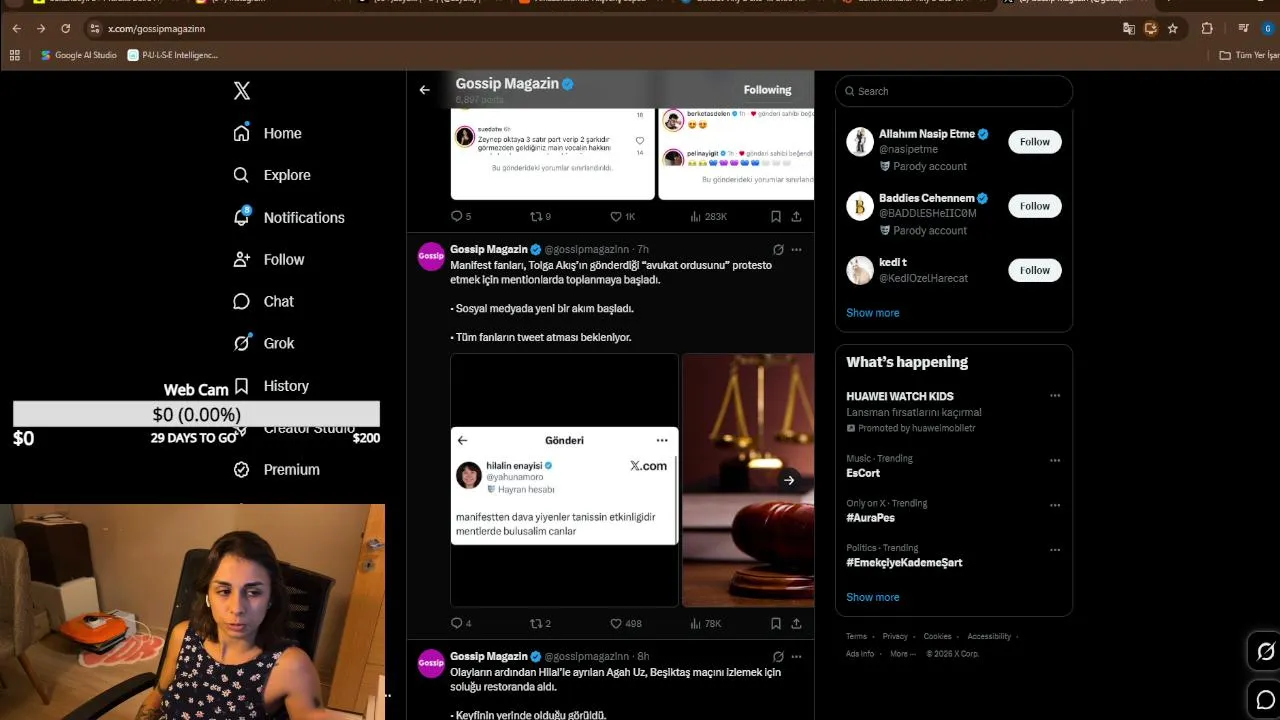Click the back arrow beside Gossip Magazin header
Image resolution: width=1280 pixels, height=720 pixels.
(x=425, y=90)
